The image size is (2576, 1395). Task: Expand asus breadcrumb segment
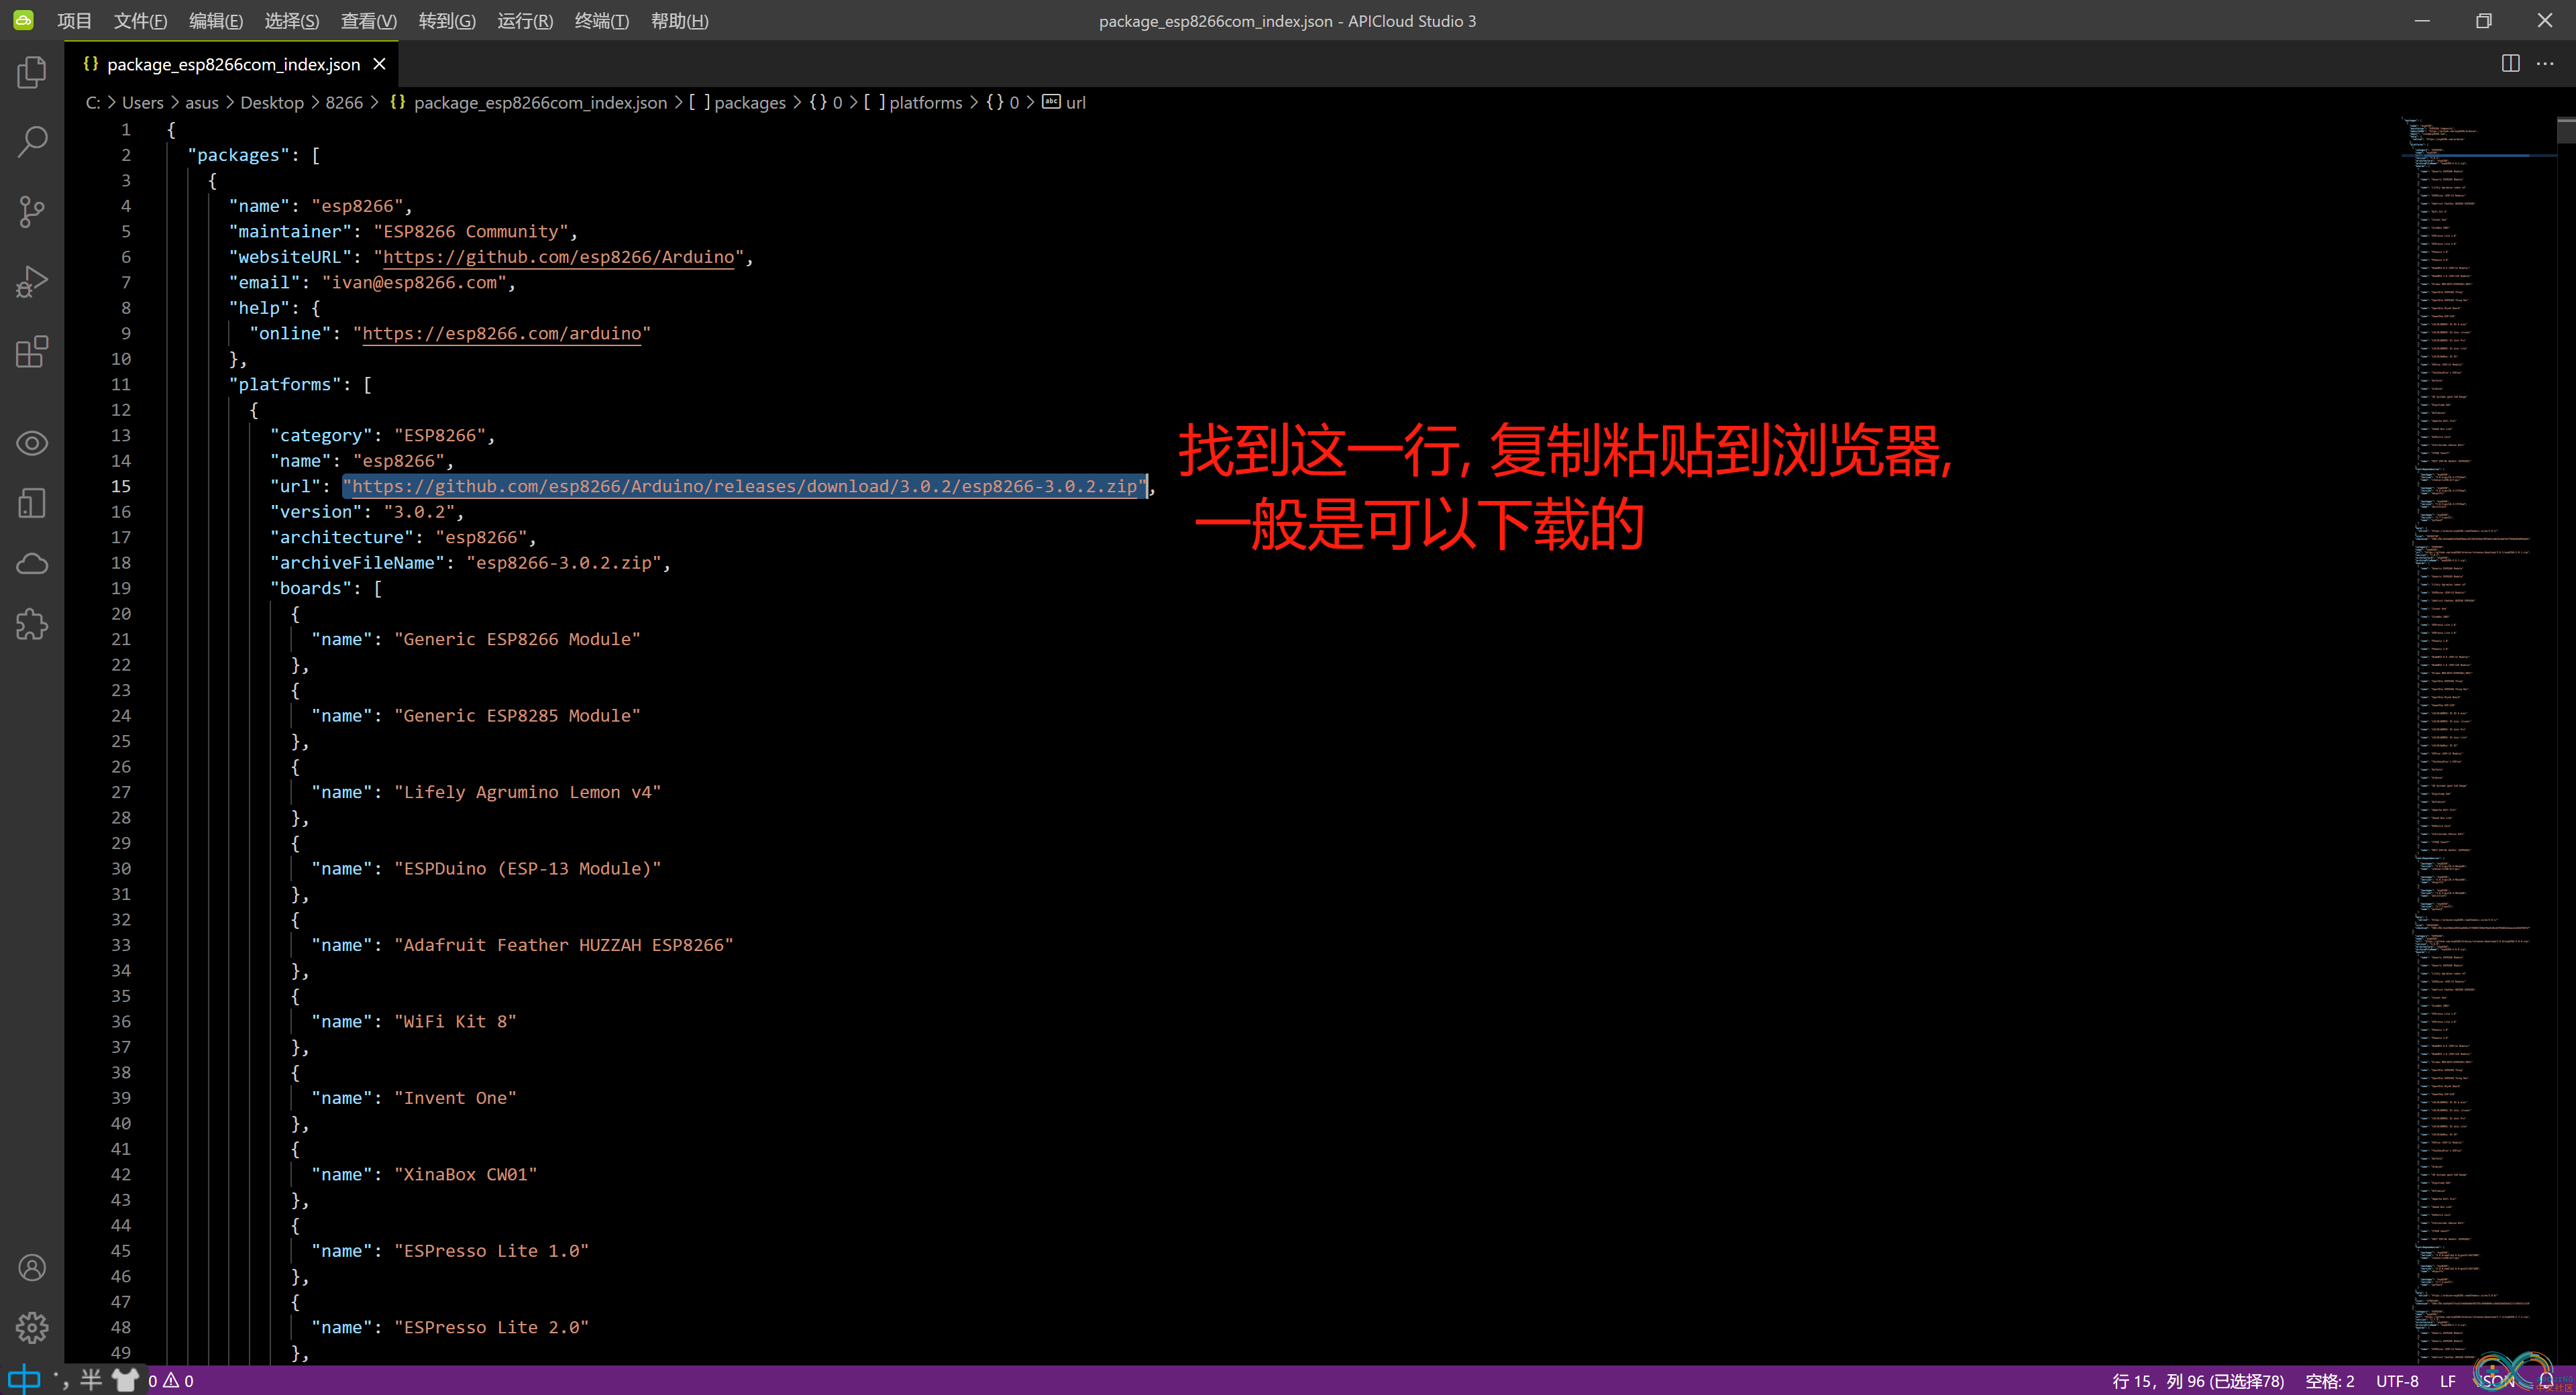click(x=201, y=102)
